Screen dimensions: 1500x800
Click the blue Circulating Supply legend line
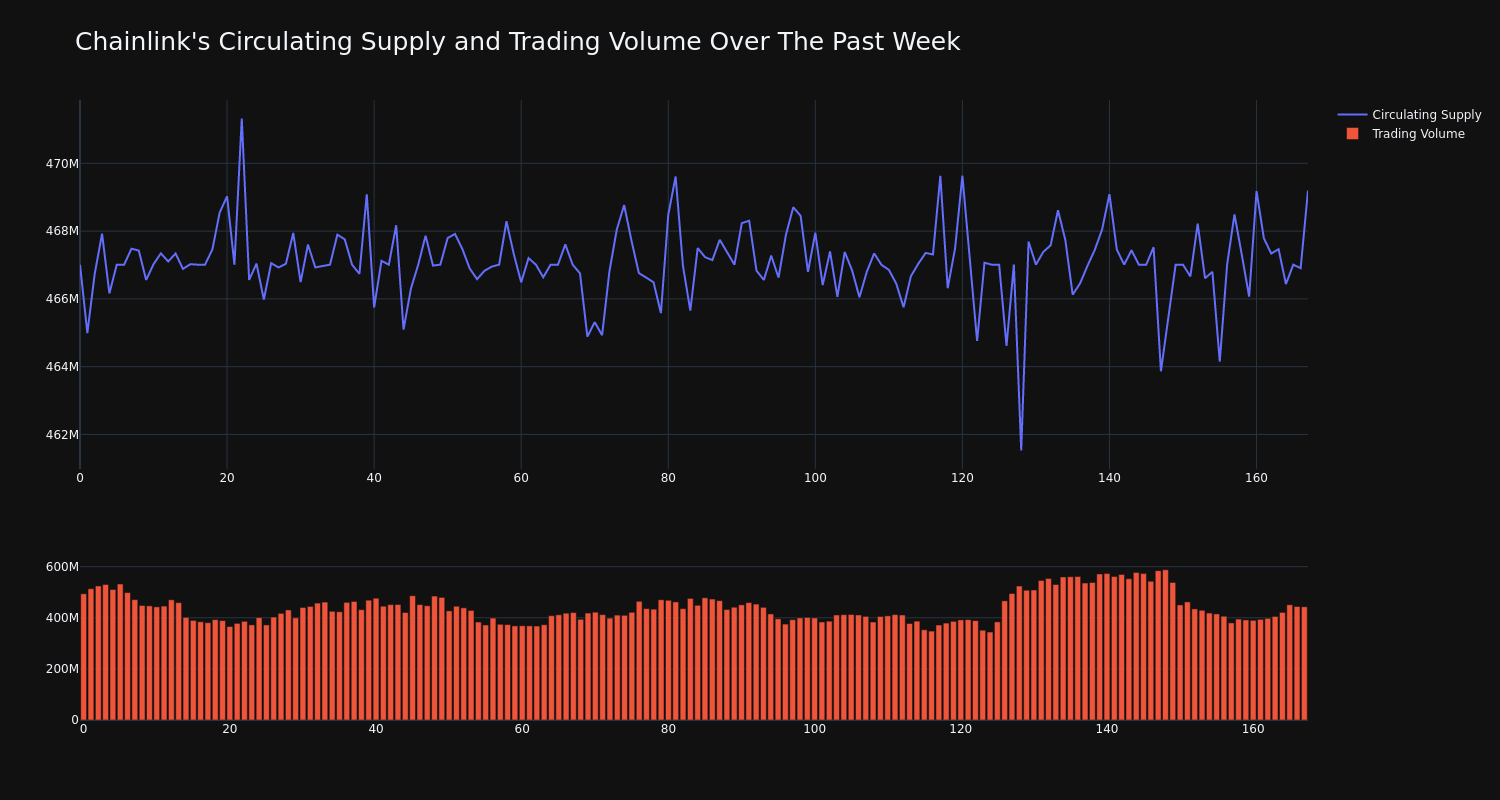click(1352, 115)
